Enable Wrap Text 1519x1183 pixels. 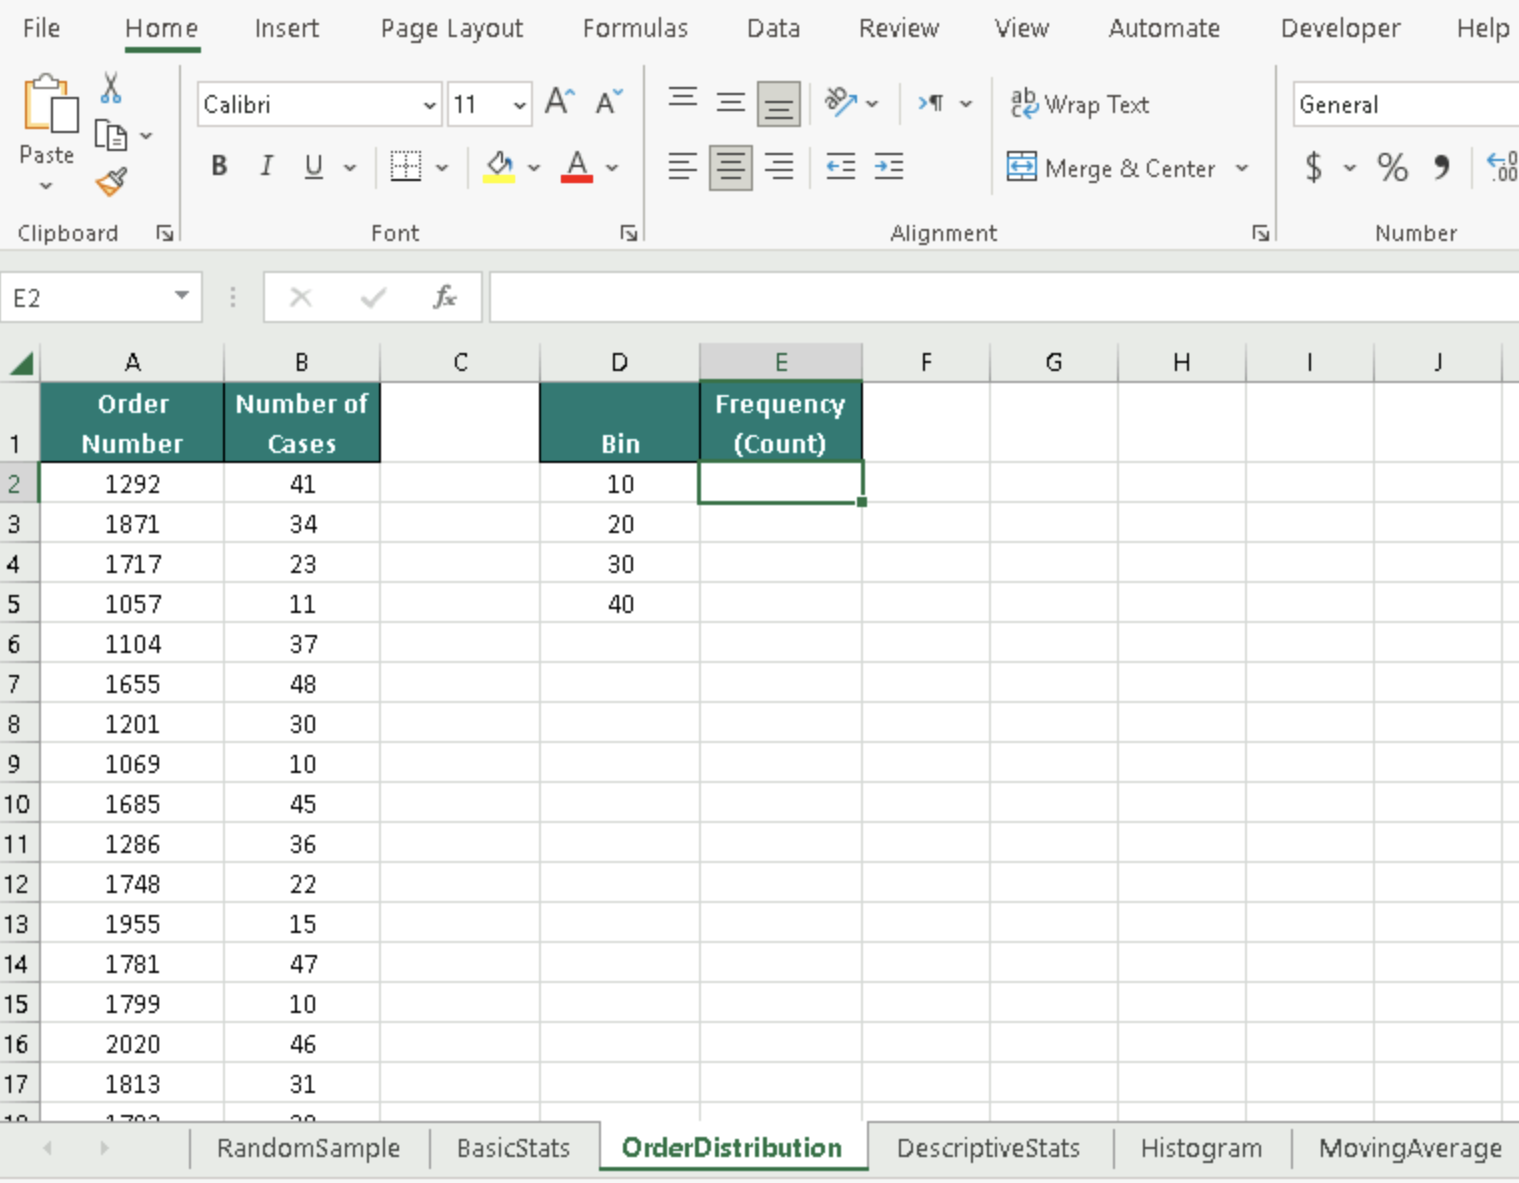click(1079, 103)
